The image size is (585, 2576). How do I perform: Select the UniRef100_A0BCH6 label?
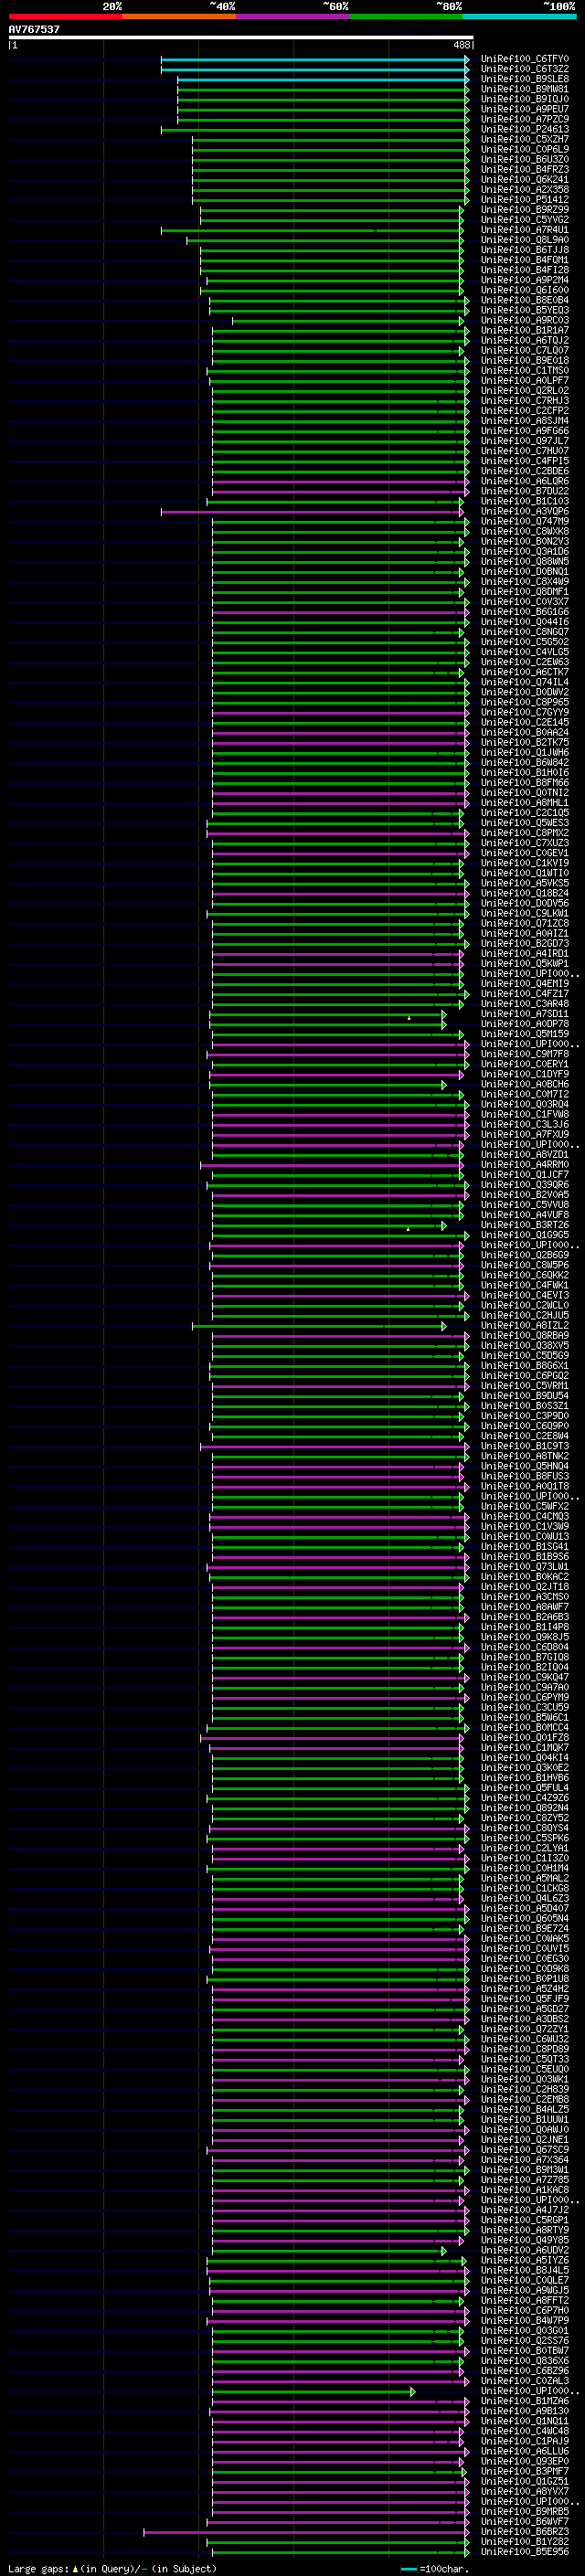[x=524, y=1084]
